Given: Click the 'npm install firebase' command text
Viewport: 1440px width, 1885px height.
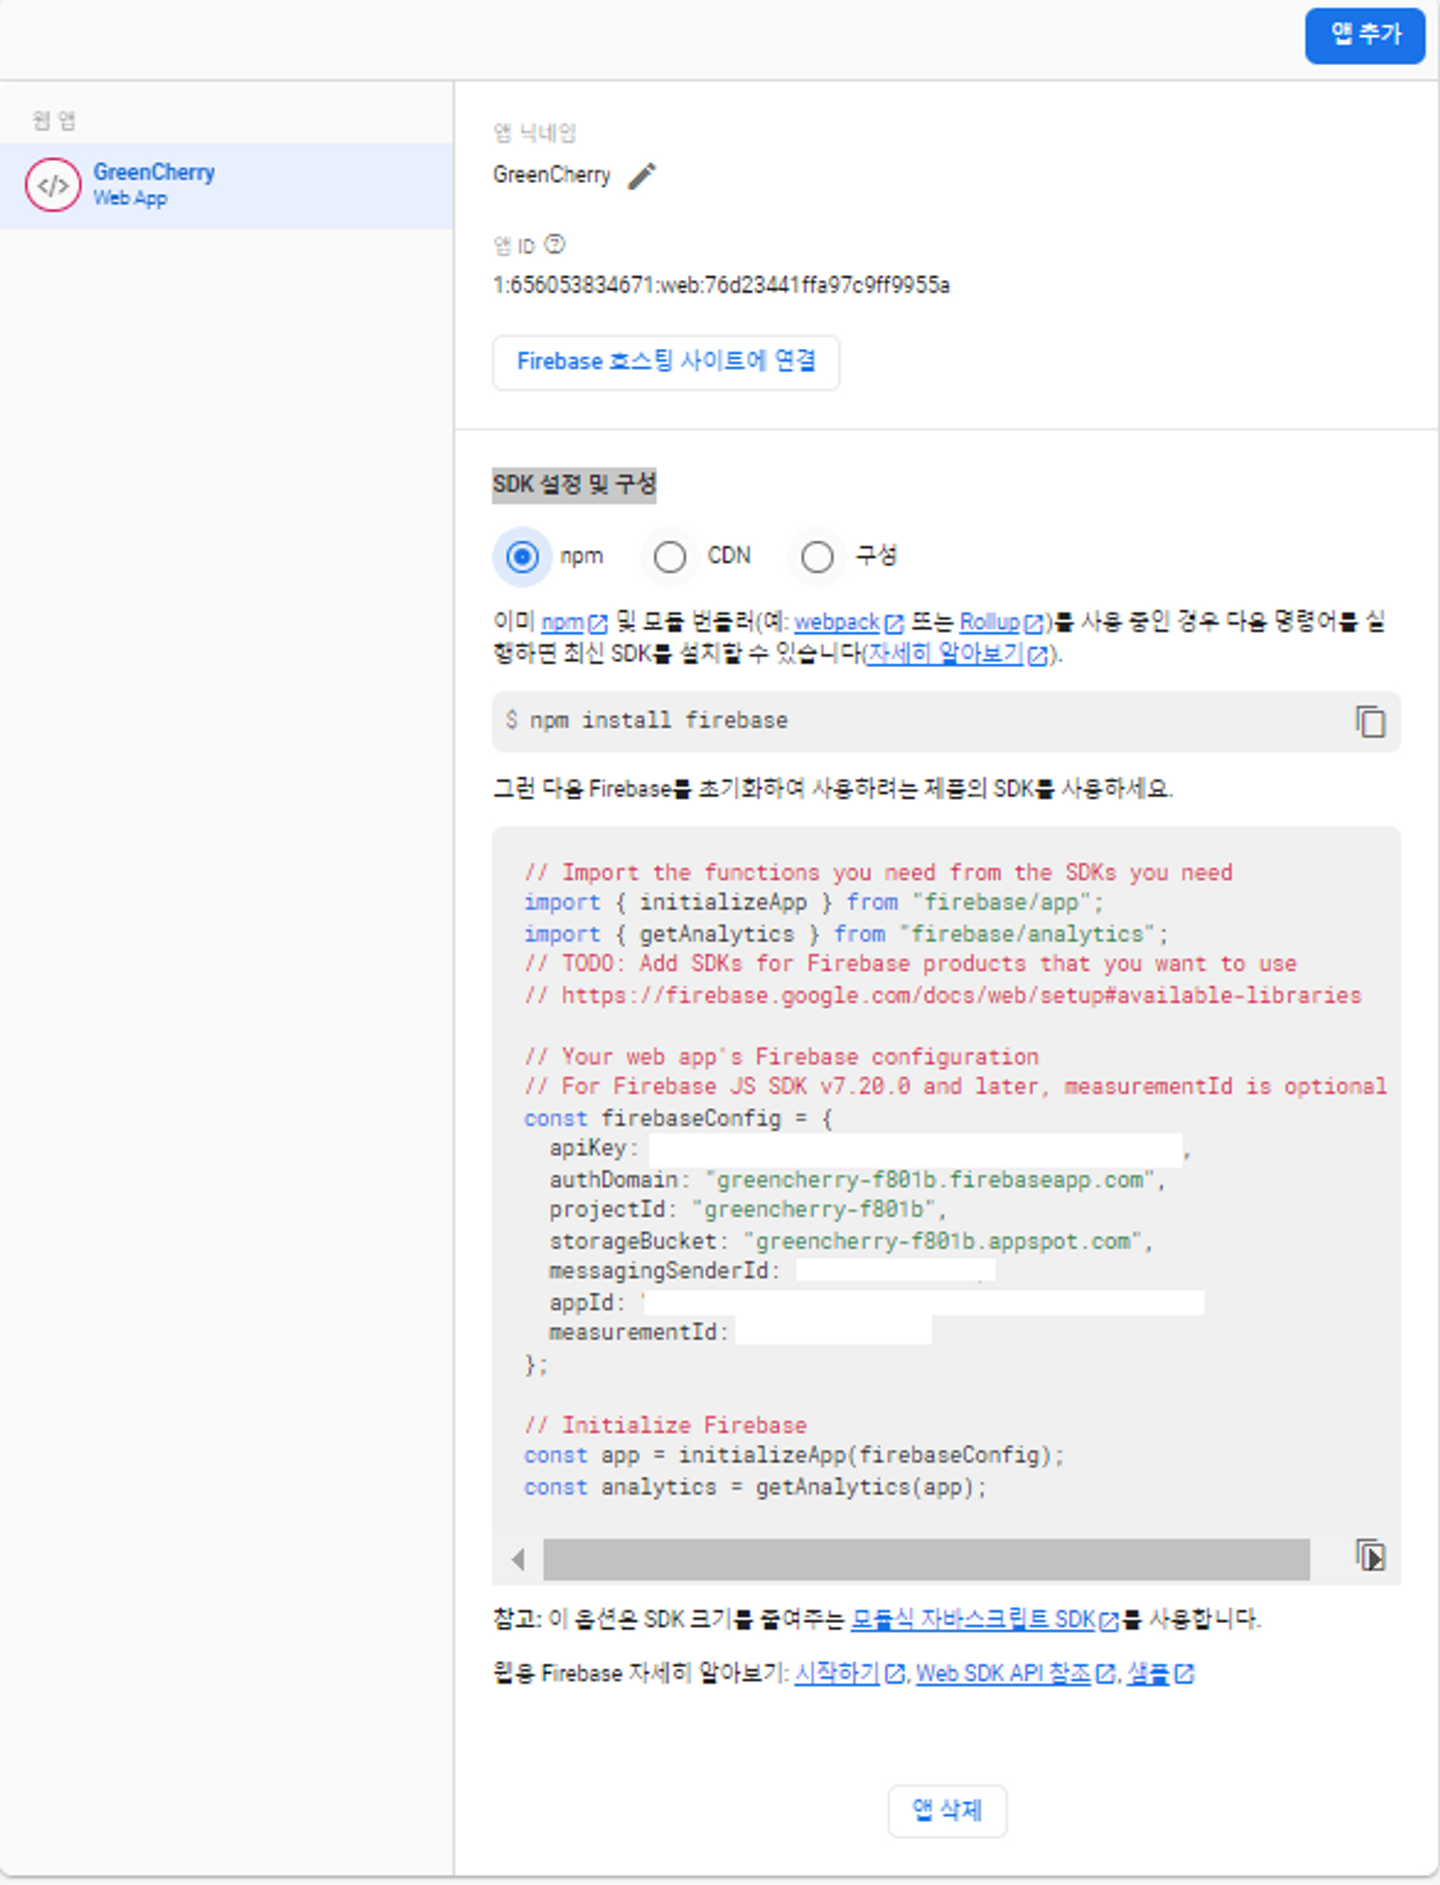Looking at the screenshot, I should pos(659,720).
